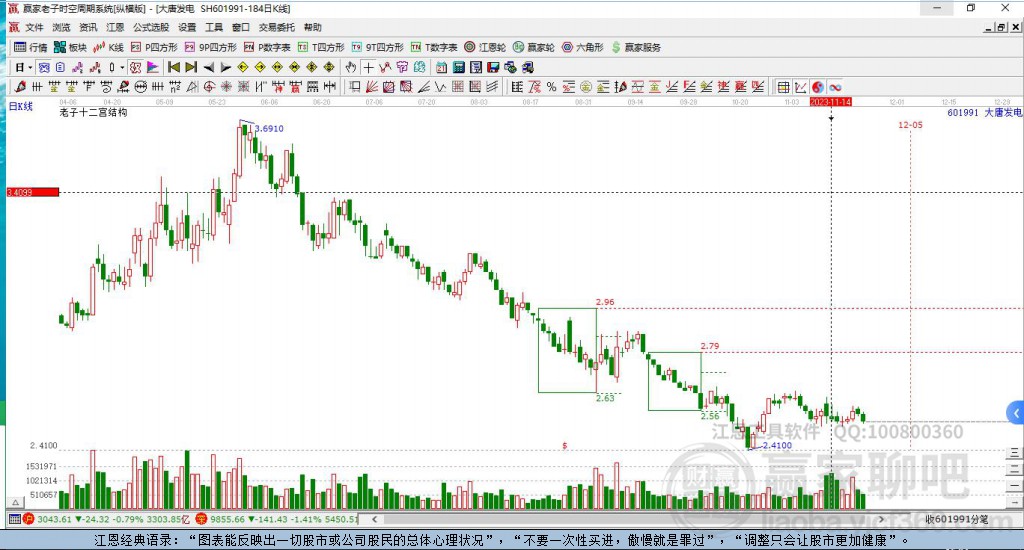Viewport: 1024px width, 550px height.
Task: Open 赢家轮 tool
Action: [x=534, y=47]
